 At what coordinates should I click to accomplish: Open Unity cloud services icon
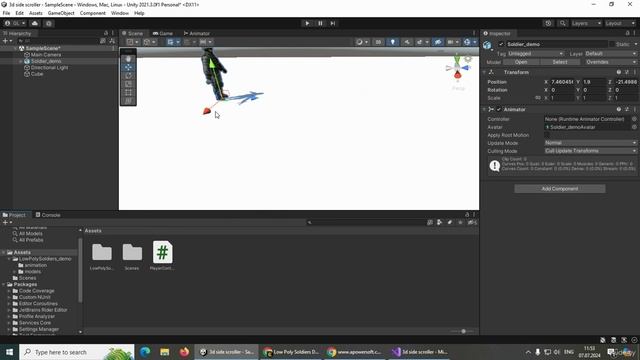(35, 23)
